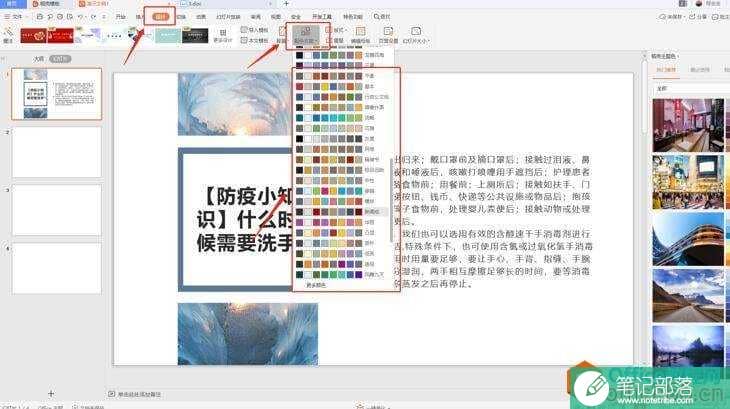
Task: Pick the city billboard street picture thumbnail
Action: click(x=688, y=182)
